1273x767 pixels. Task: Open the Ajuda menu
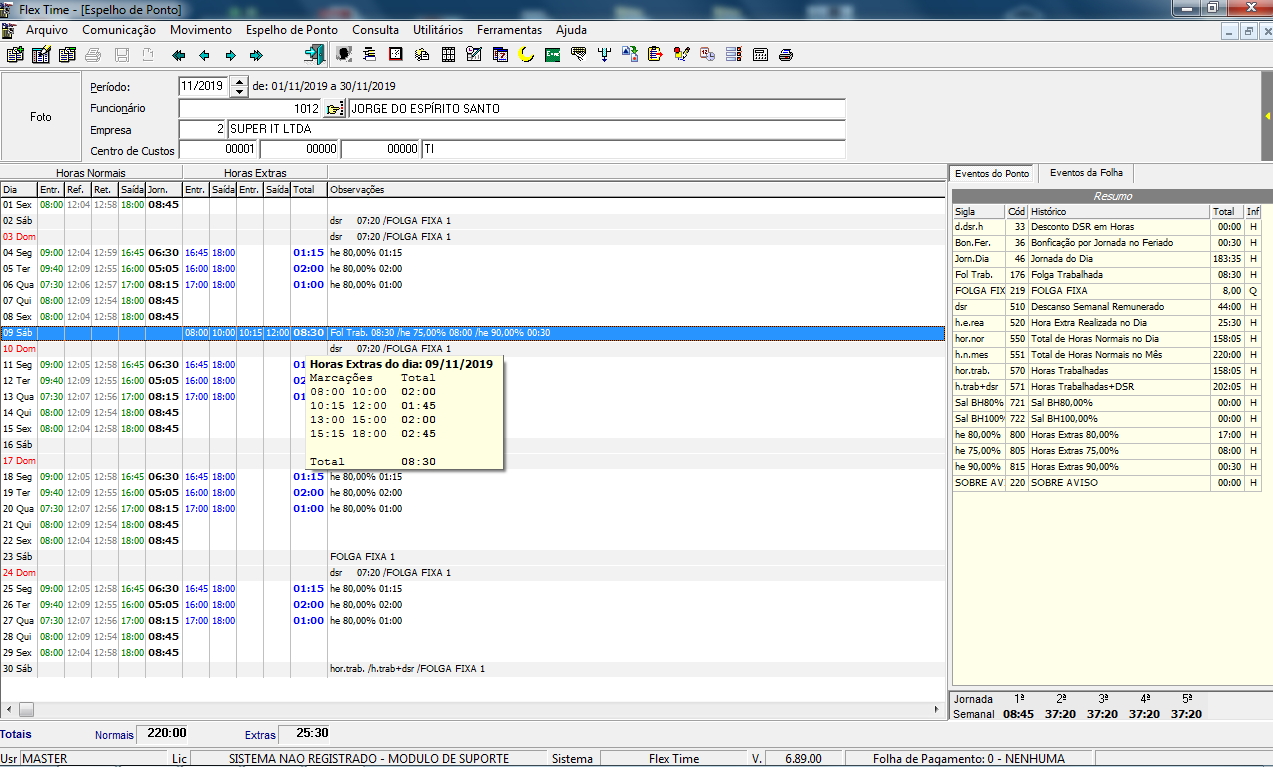[571, 30]
